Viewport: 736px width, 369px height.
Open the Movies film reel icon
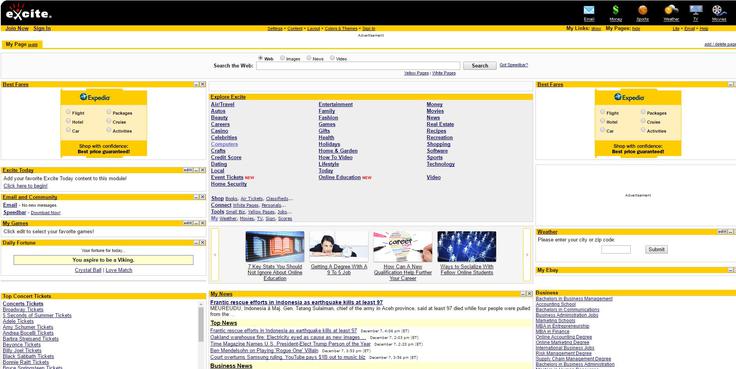tap(719, 10)
